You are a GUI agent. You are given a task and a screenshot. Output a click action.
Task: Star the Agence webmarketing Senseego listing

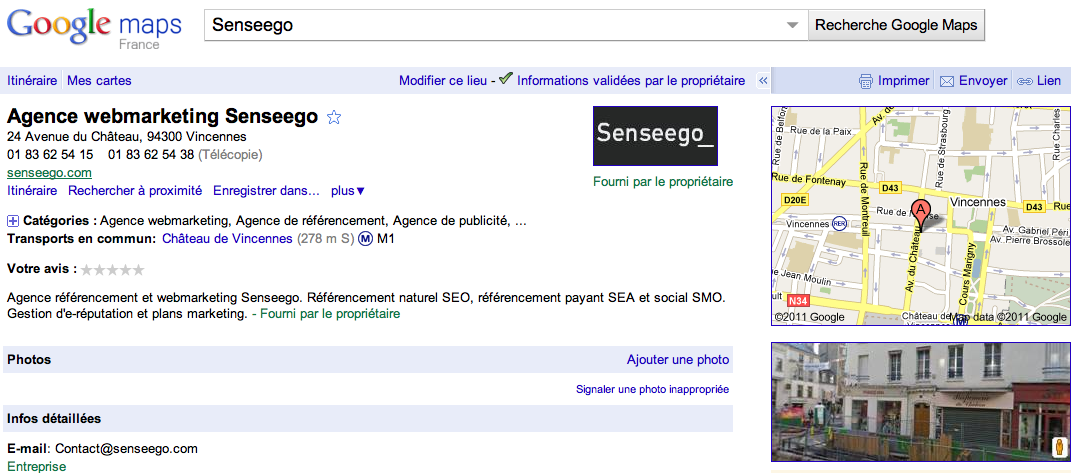[x=334, y=117]
